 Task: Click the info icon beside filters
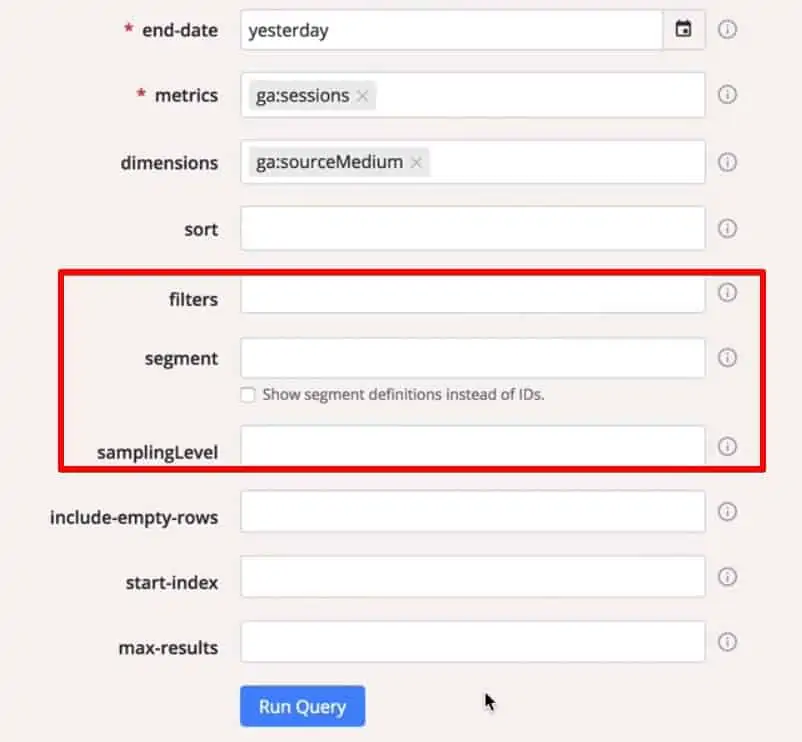728,292
